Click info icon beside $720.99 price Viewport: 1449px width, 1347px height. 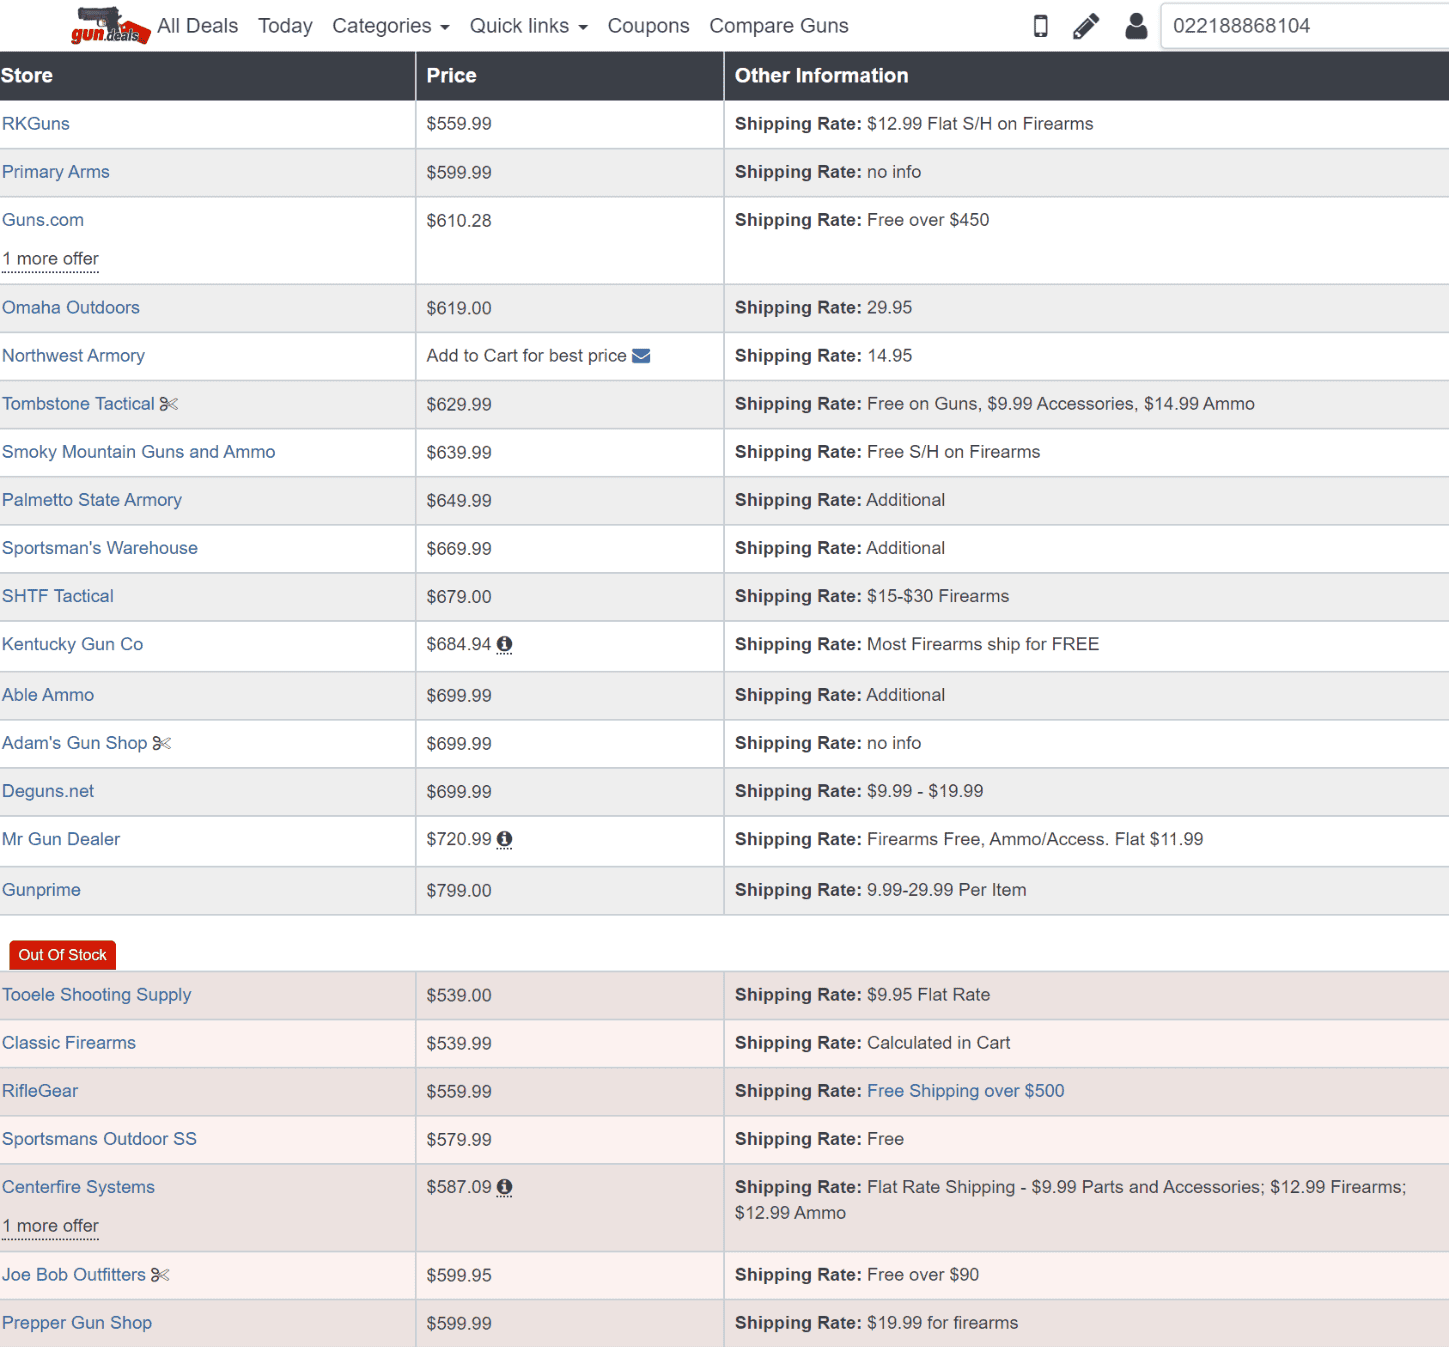[505, 839]
